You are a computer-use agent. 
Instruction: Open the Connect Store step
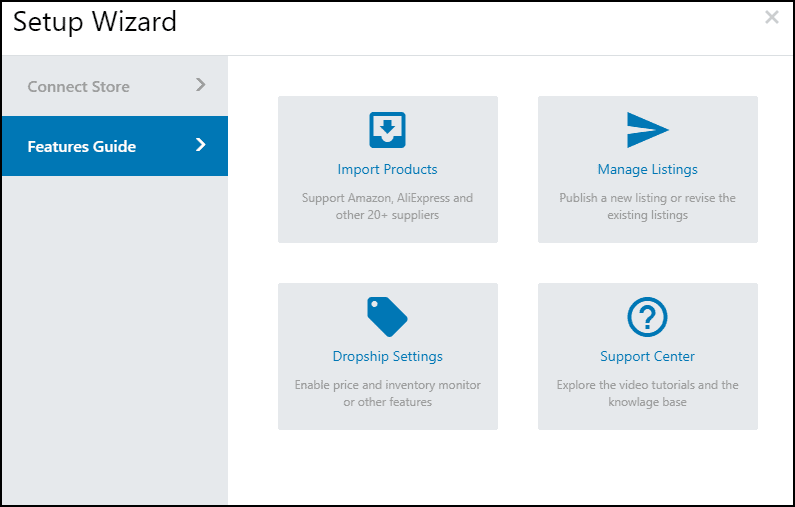pos(115,86)
